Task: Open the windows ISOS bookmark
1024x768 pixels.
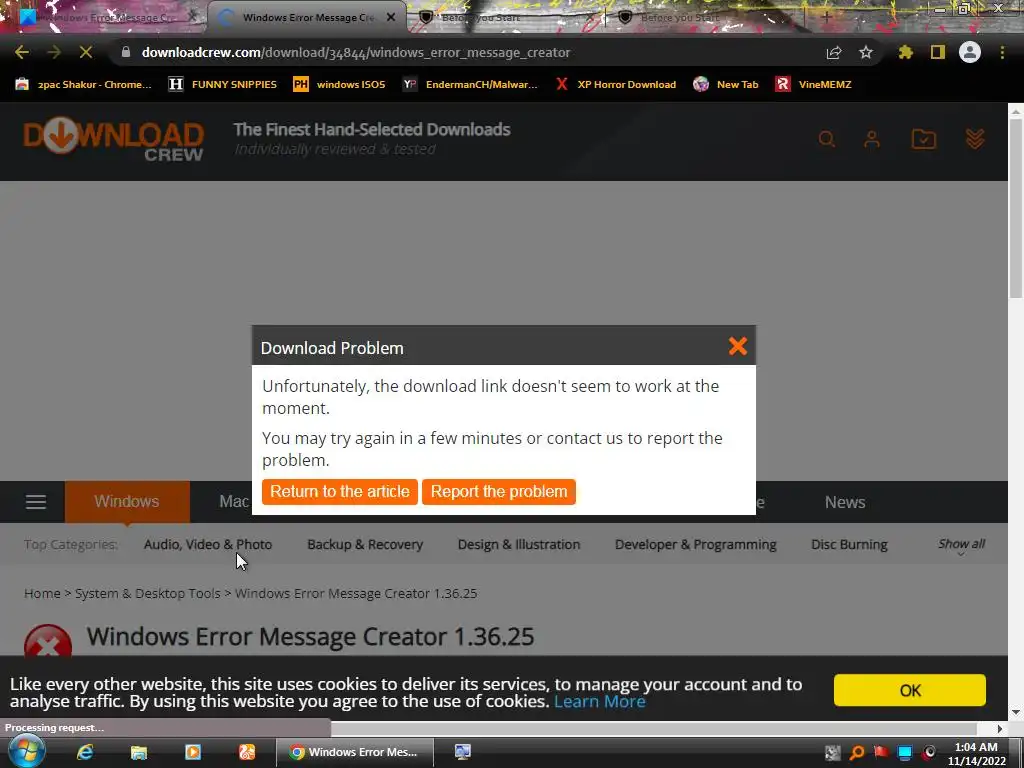Action: click(x=339, y=84)
